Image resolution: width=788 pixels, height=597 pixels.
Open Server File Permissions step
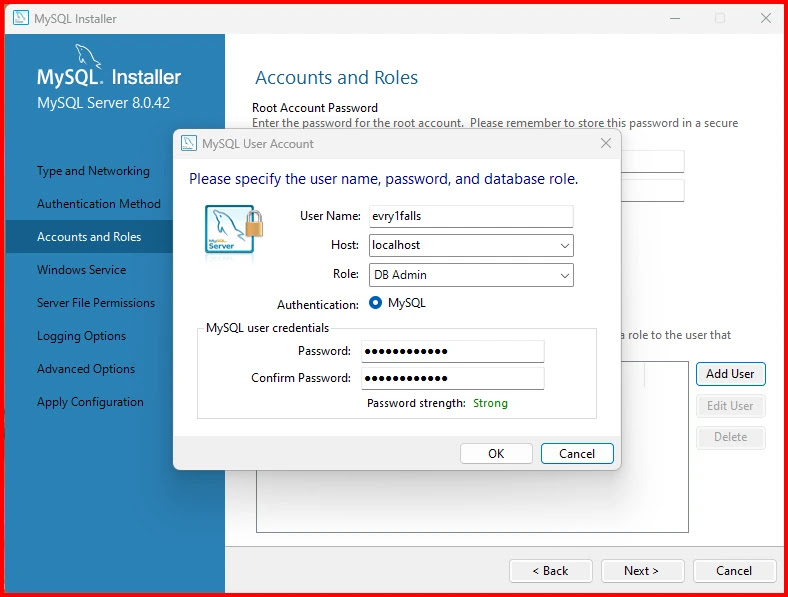(x=95, y=303)
